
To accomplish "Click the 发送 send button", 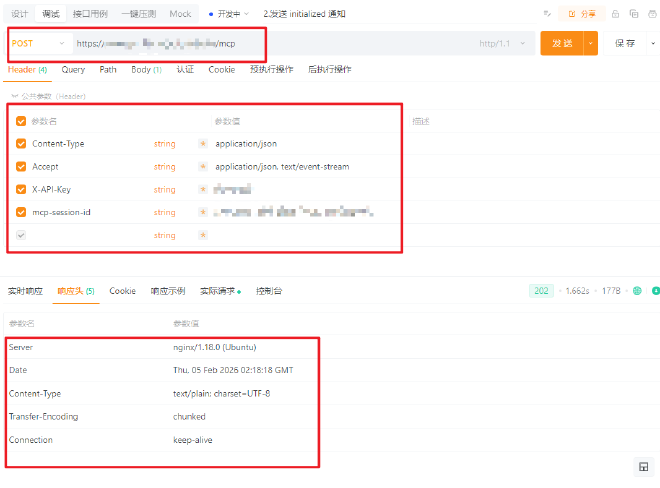I will [561, 44].
